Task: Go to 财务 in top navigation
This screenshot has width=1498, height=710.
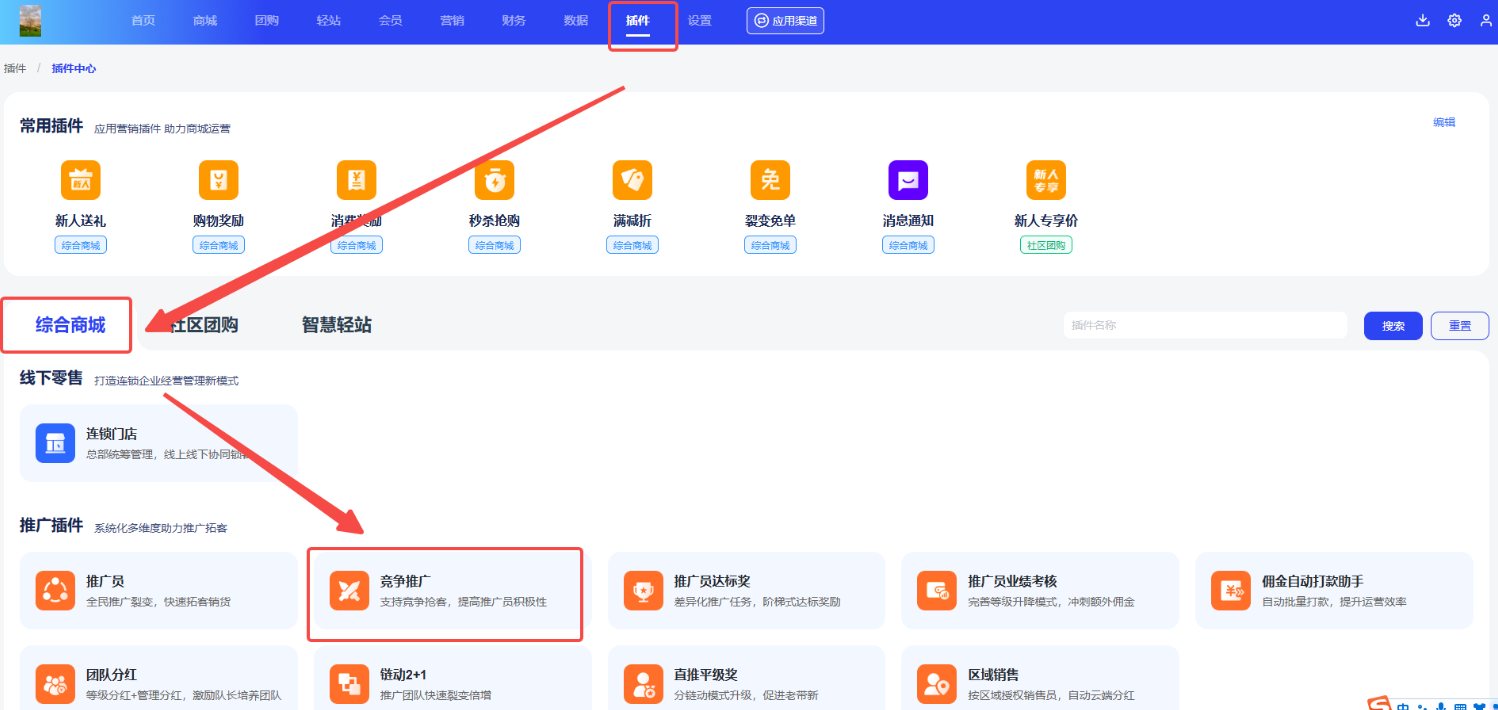Action: pos(514,20)
